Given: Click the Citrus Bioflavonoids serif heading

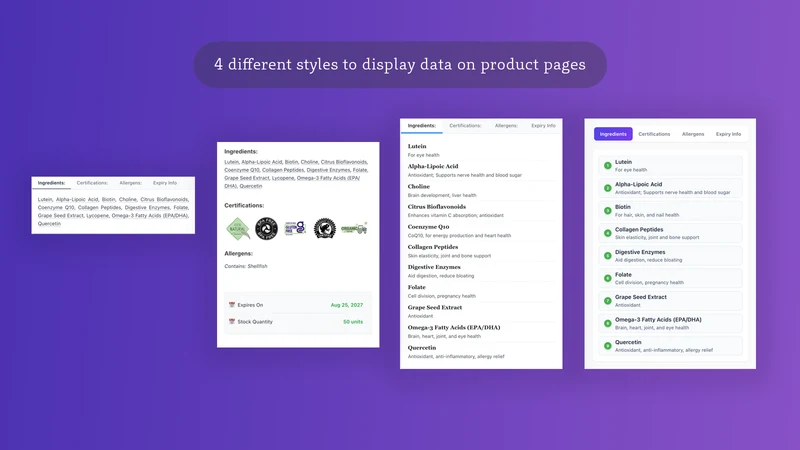Looking at the screenshot, I should pyautogui.click(x=436, y=207).
